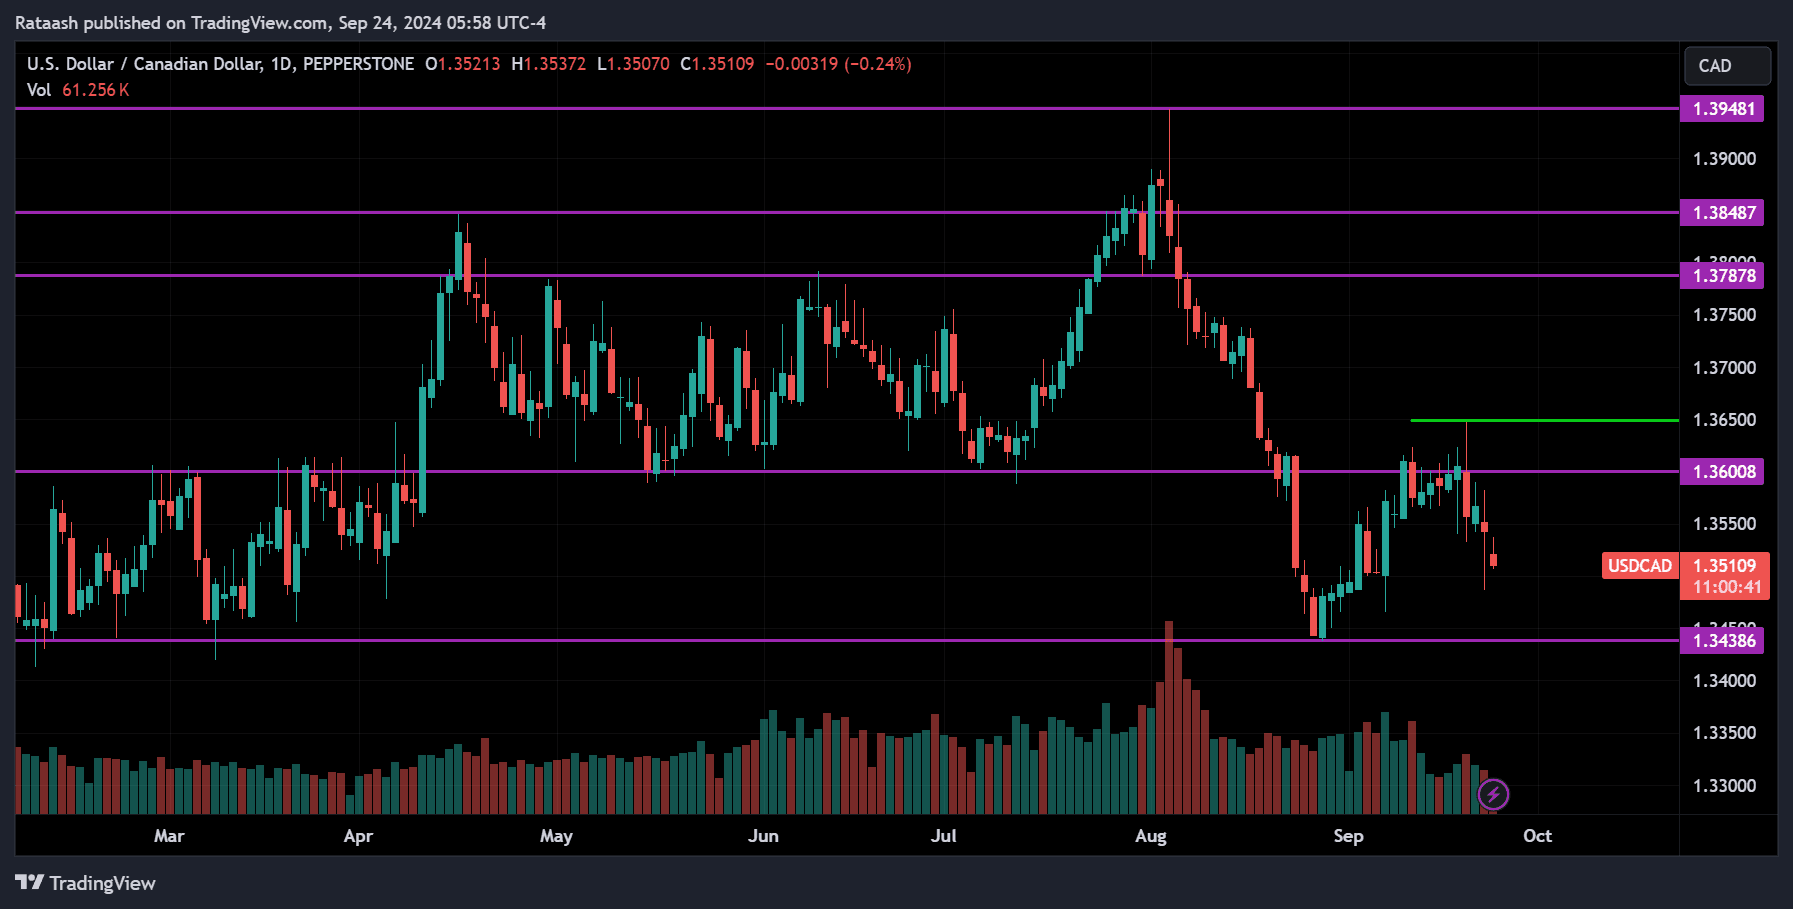This screenshot has width=1793, height=909.
Task: Click the Aug label on time axis
Action: pos(1151,836)
